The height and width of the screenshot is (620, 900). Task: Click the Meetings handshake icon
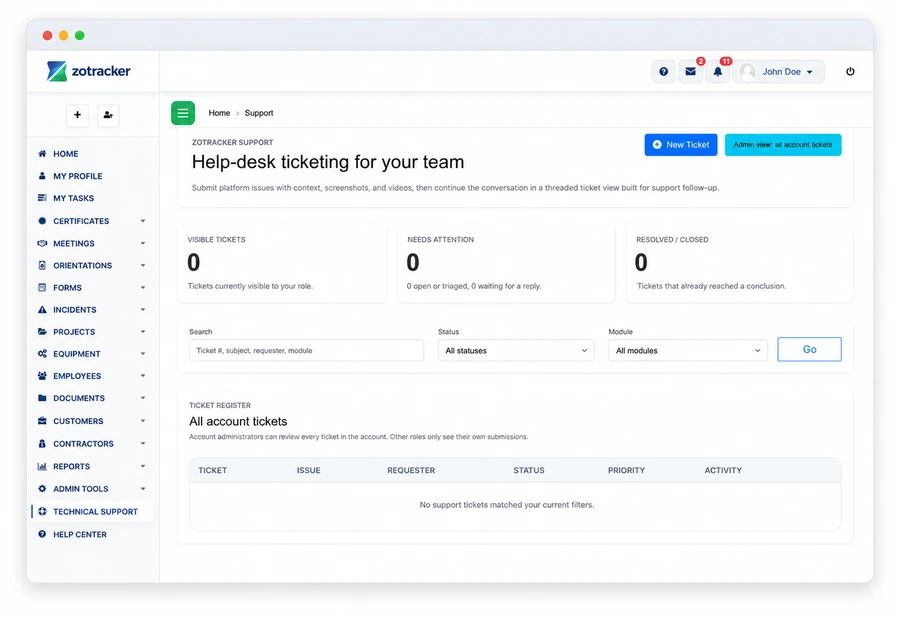point(42,243)
